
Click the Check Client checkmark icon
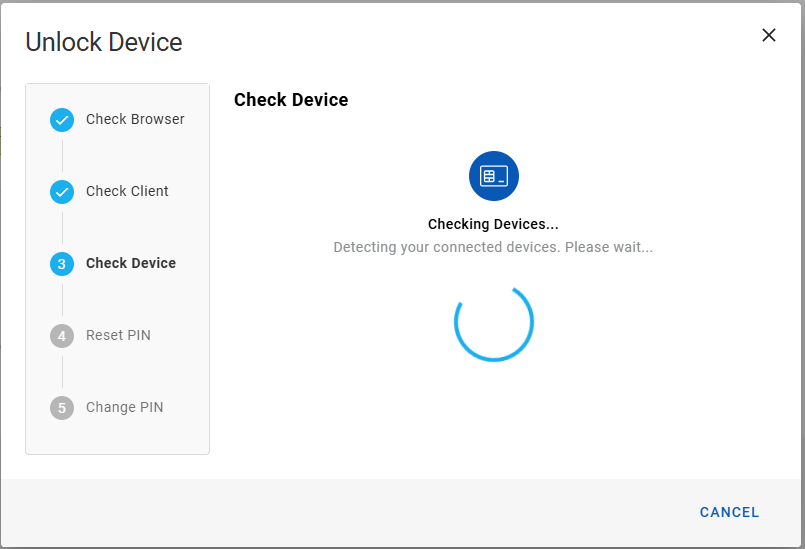click(x=62, y=192)
